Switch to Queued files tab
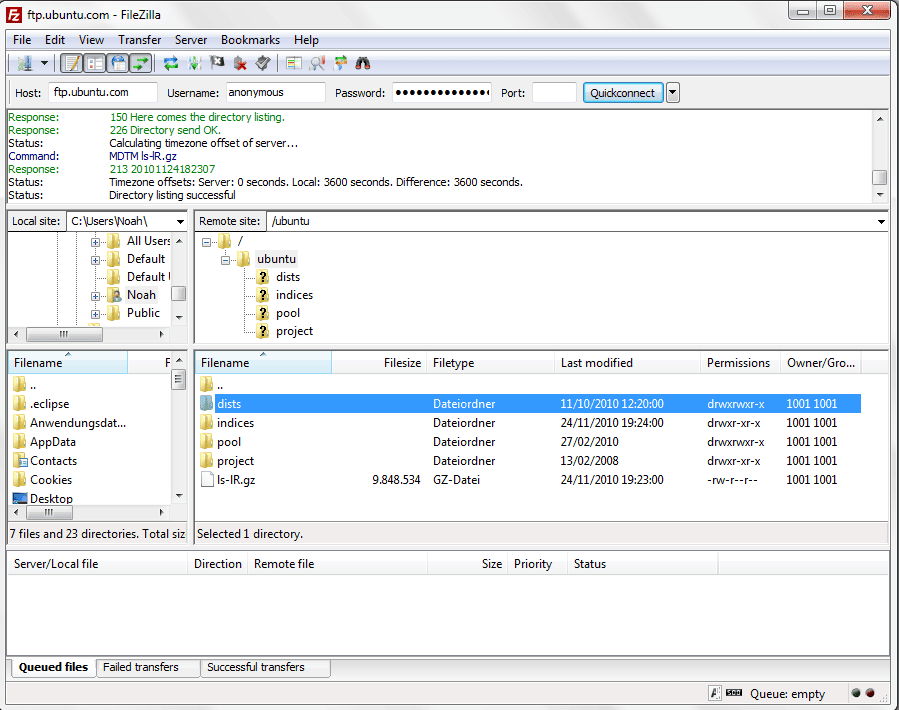Screen dimensions: 899x710 point(53,667)
